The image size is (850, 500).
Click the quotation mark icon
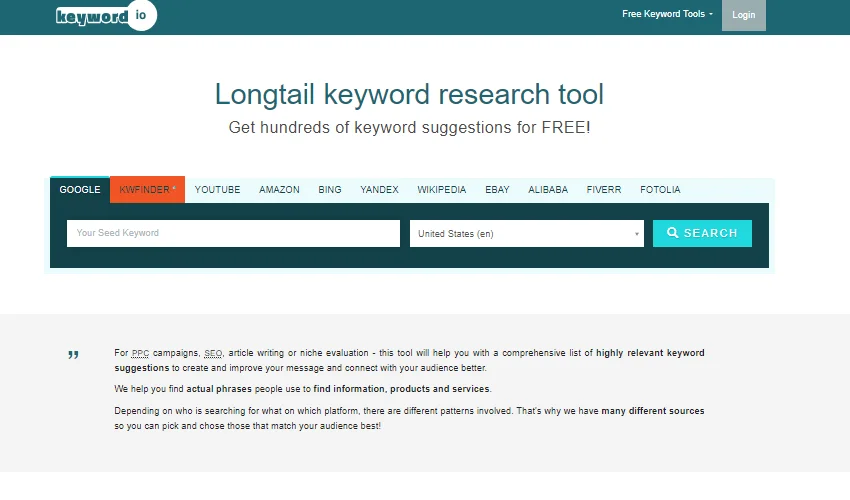point(73,355)
